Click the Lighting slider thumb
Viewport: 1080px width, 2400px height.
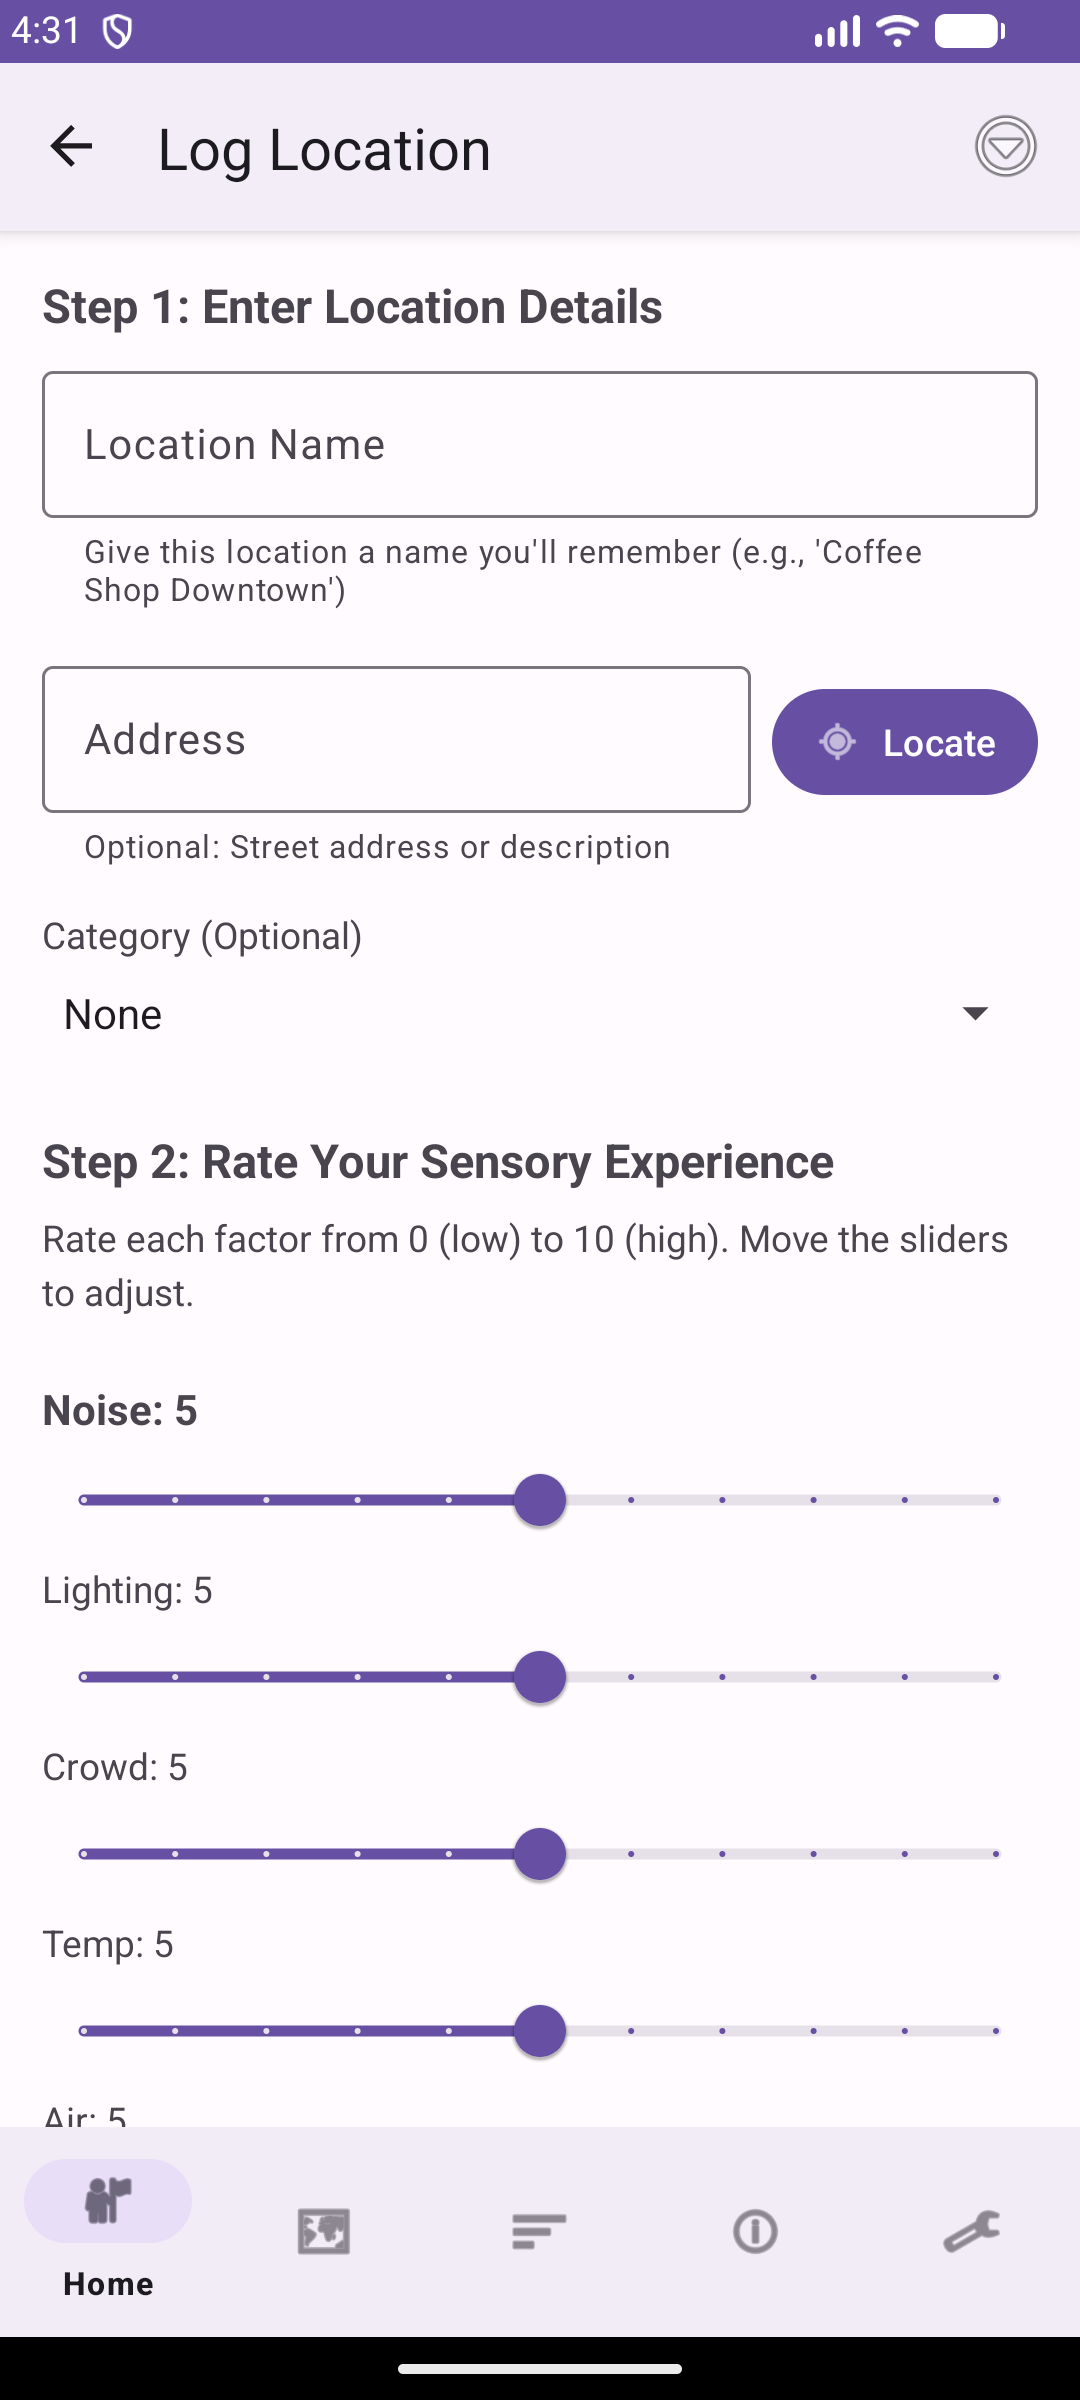click(540, 1677)
